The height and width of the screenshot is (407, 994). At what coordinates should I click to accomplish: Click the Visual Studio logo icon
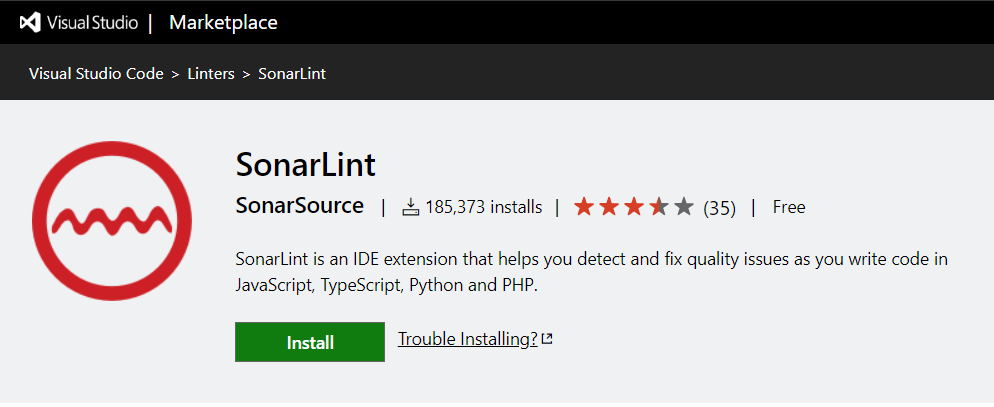coord(30,23)
